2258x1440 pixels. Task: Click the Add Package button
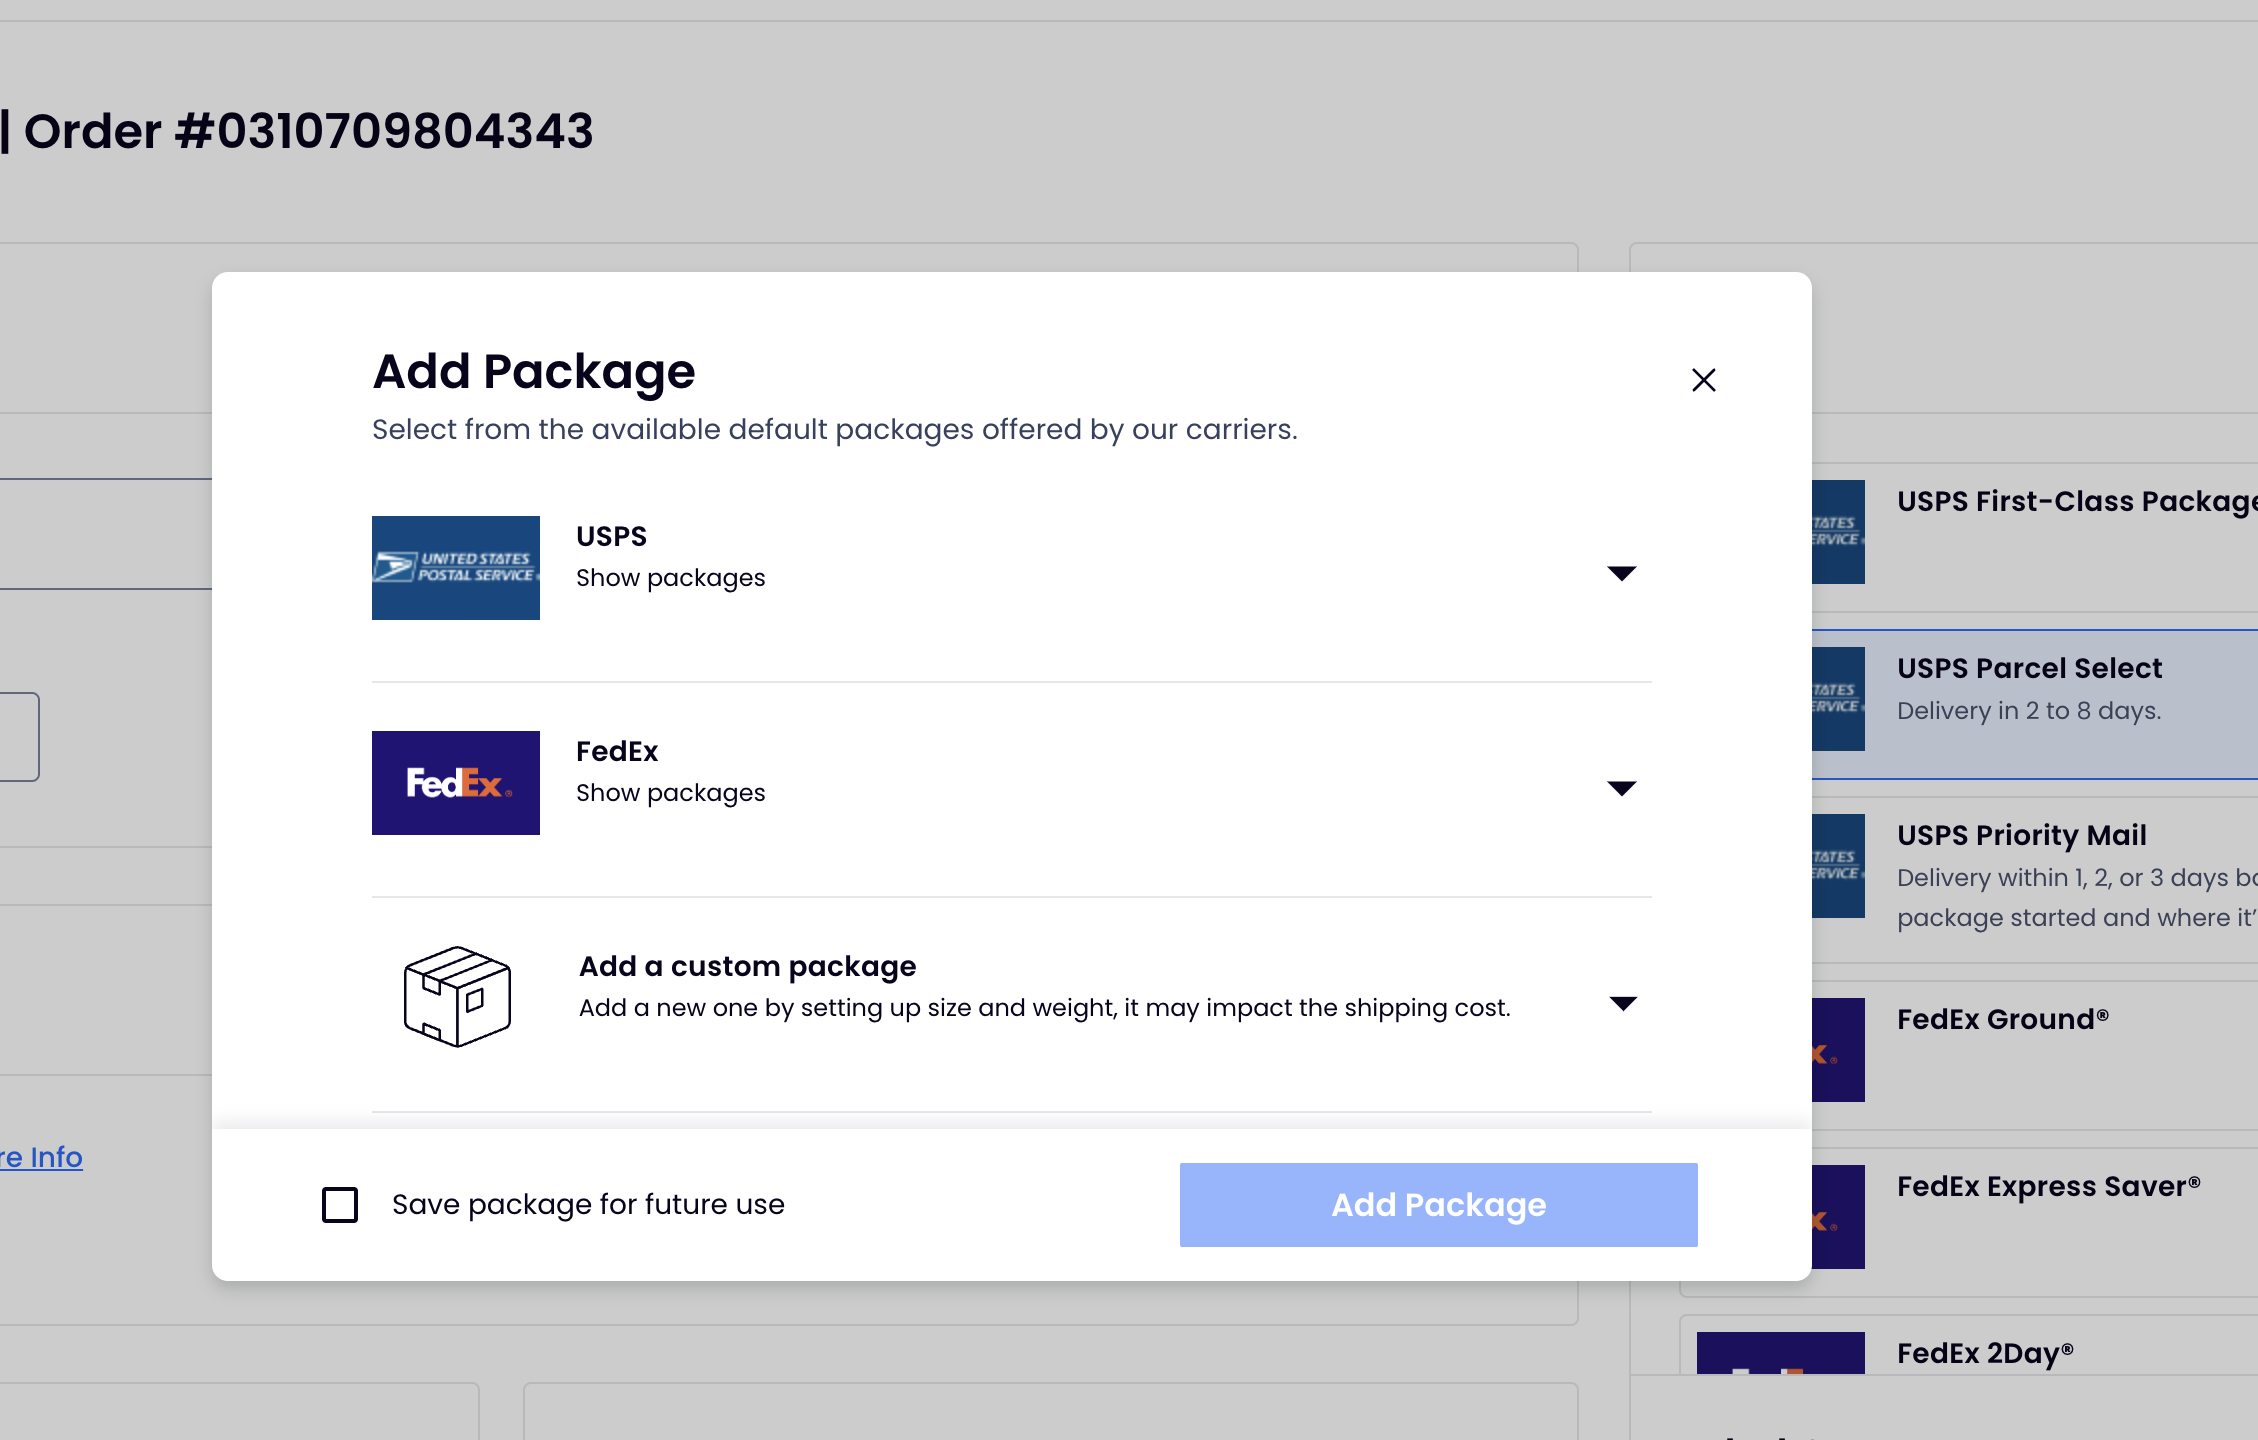1438,1205
